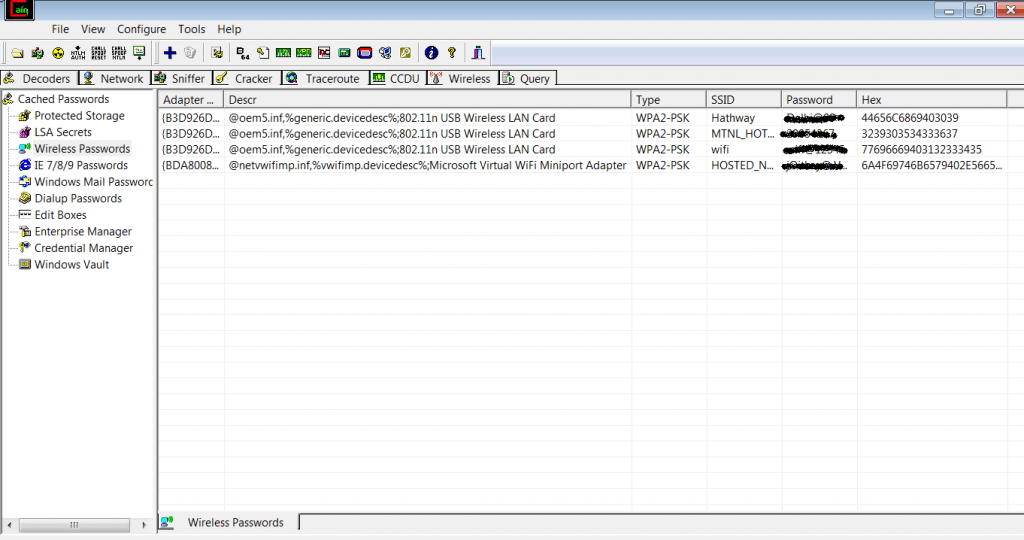Image resolution: width=1024 pixels, height=540 pixels.
Task: Select LSA Secrets in tree
Action: pyautogui.click(x=63, y=132)
